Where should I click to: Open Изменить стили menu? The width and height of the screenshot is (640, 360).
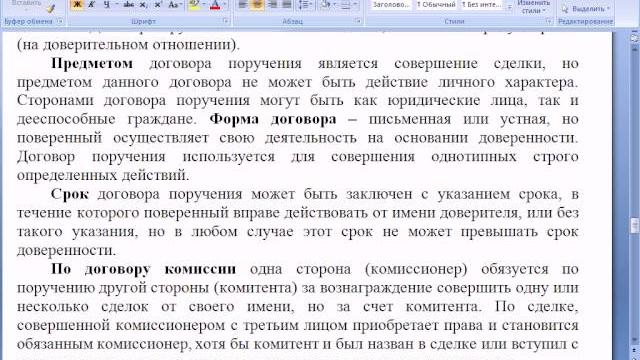point(534,7)
